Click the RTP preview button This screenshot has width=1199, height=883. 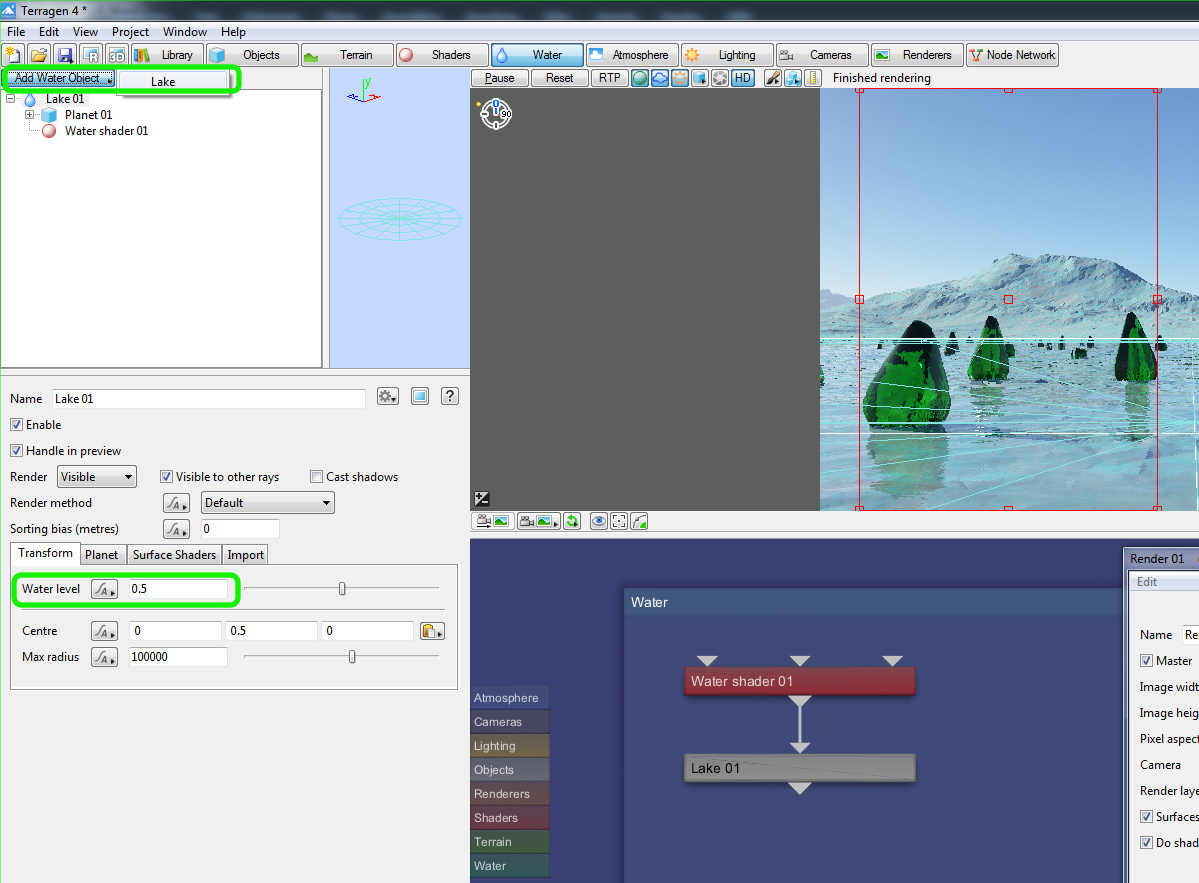point(609,78)
